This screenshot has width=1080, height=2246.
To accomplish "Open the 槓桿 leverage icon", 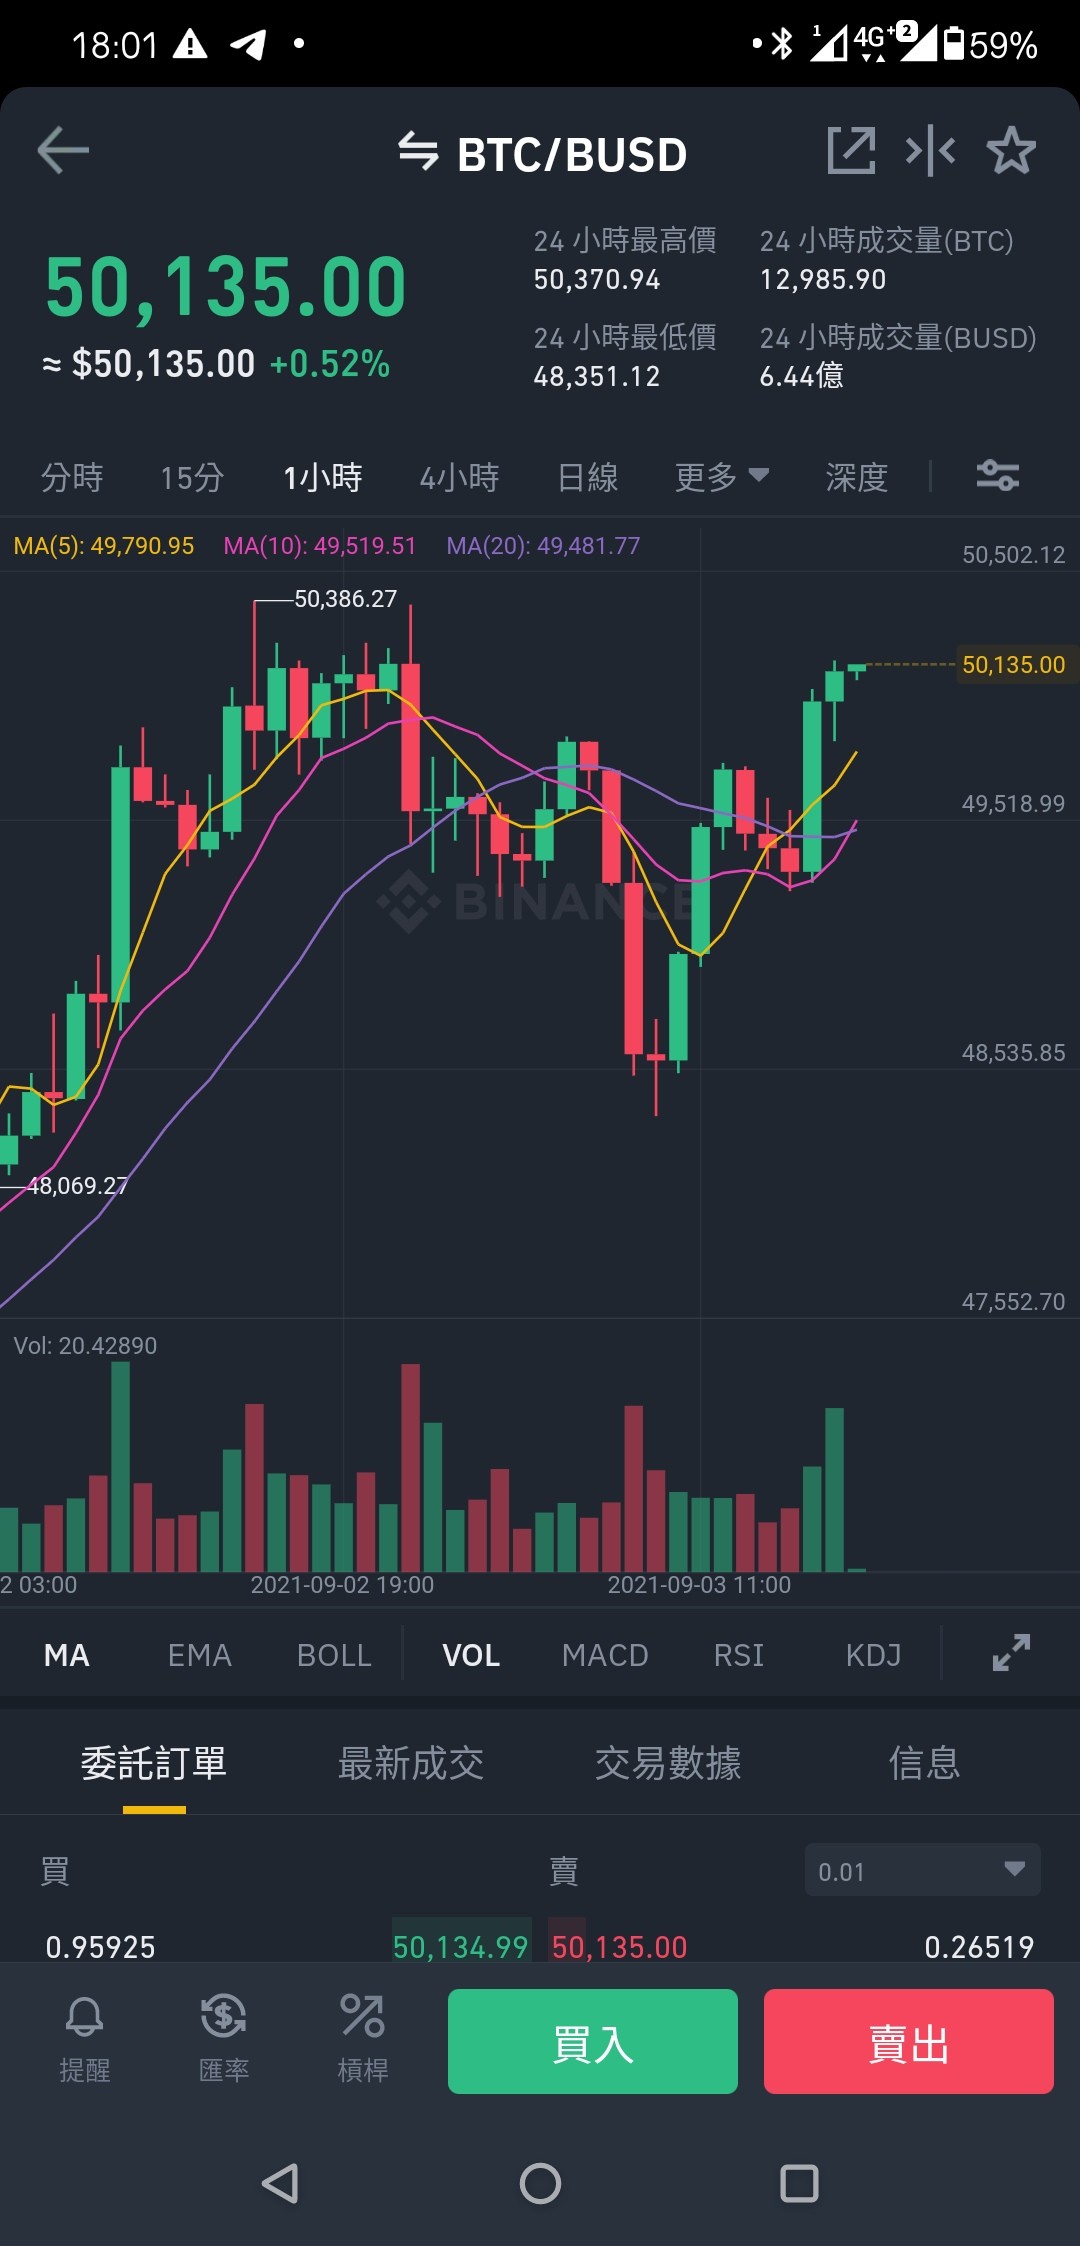I will (x=363, y=2040).
